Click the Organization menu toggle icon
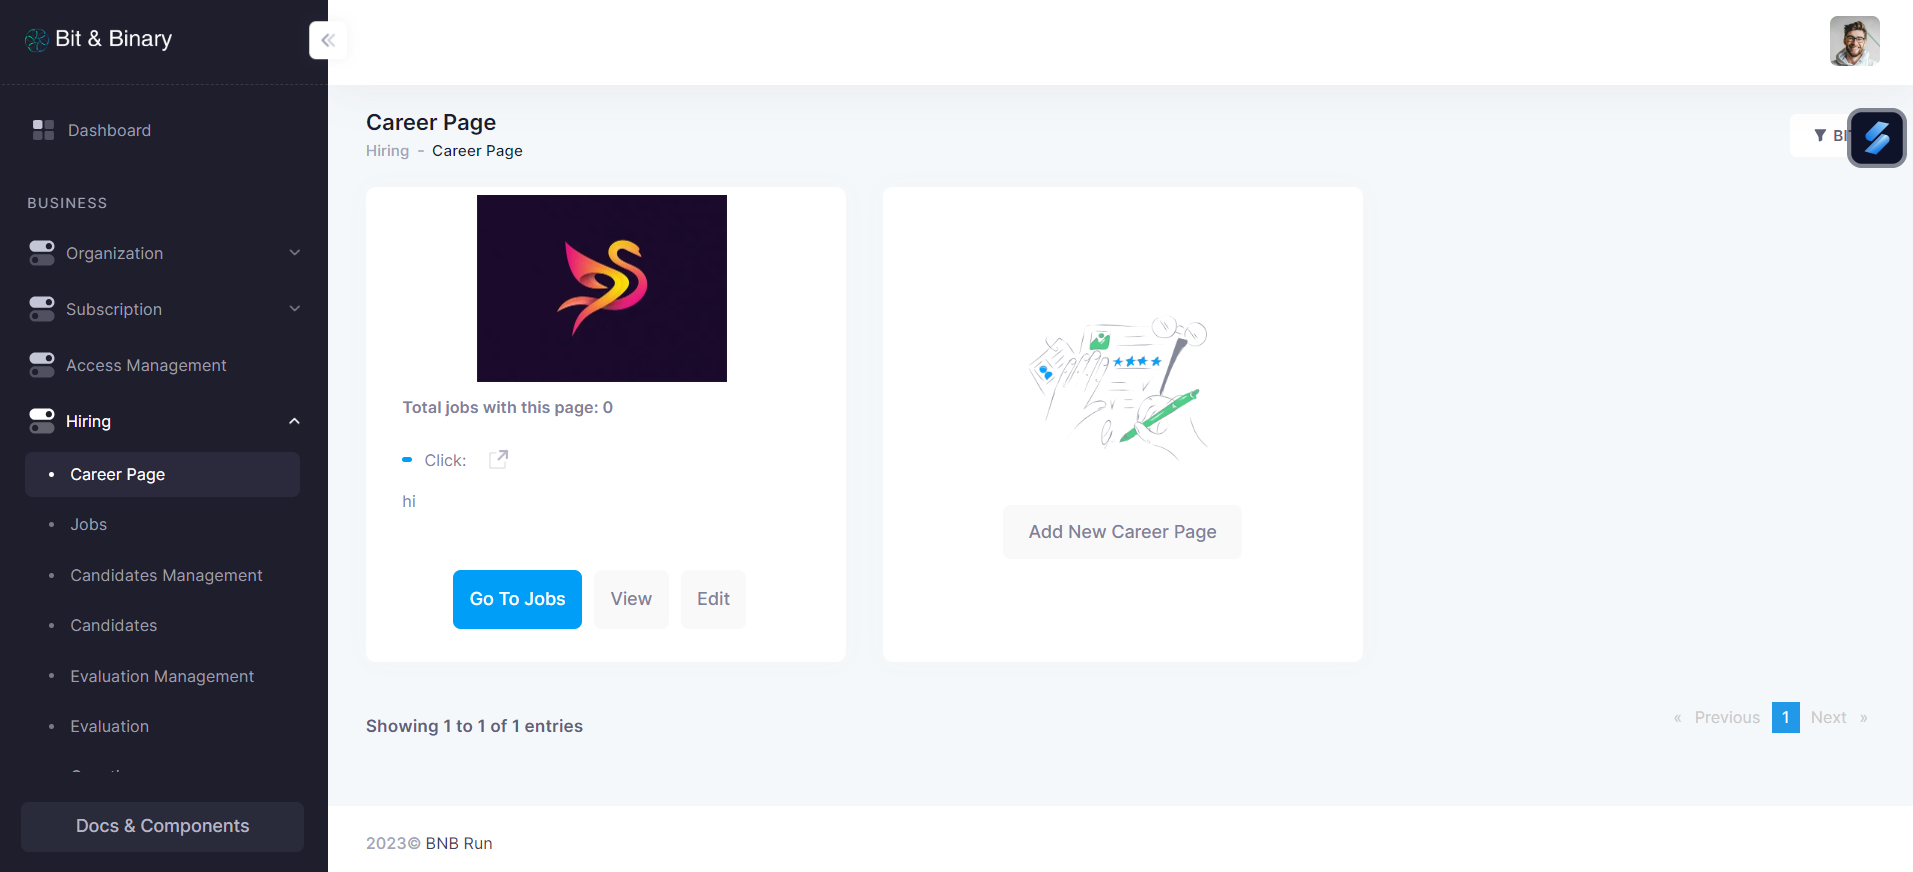This screenshot has width=1913, height=872. [42, 253]
